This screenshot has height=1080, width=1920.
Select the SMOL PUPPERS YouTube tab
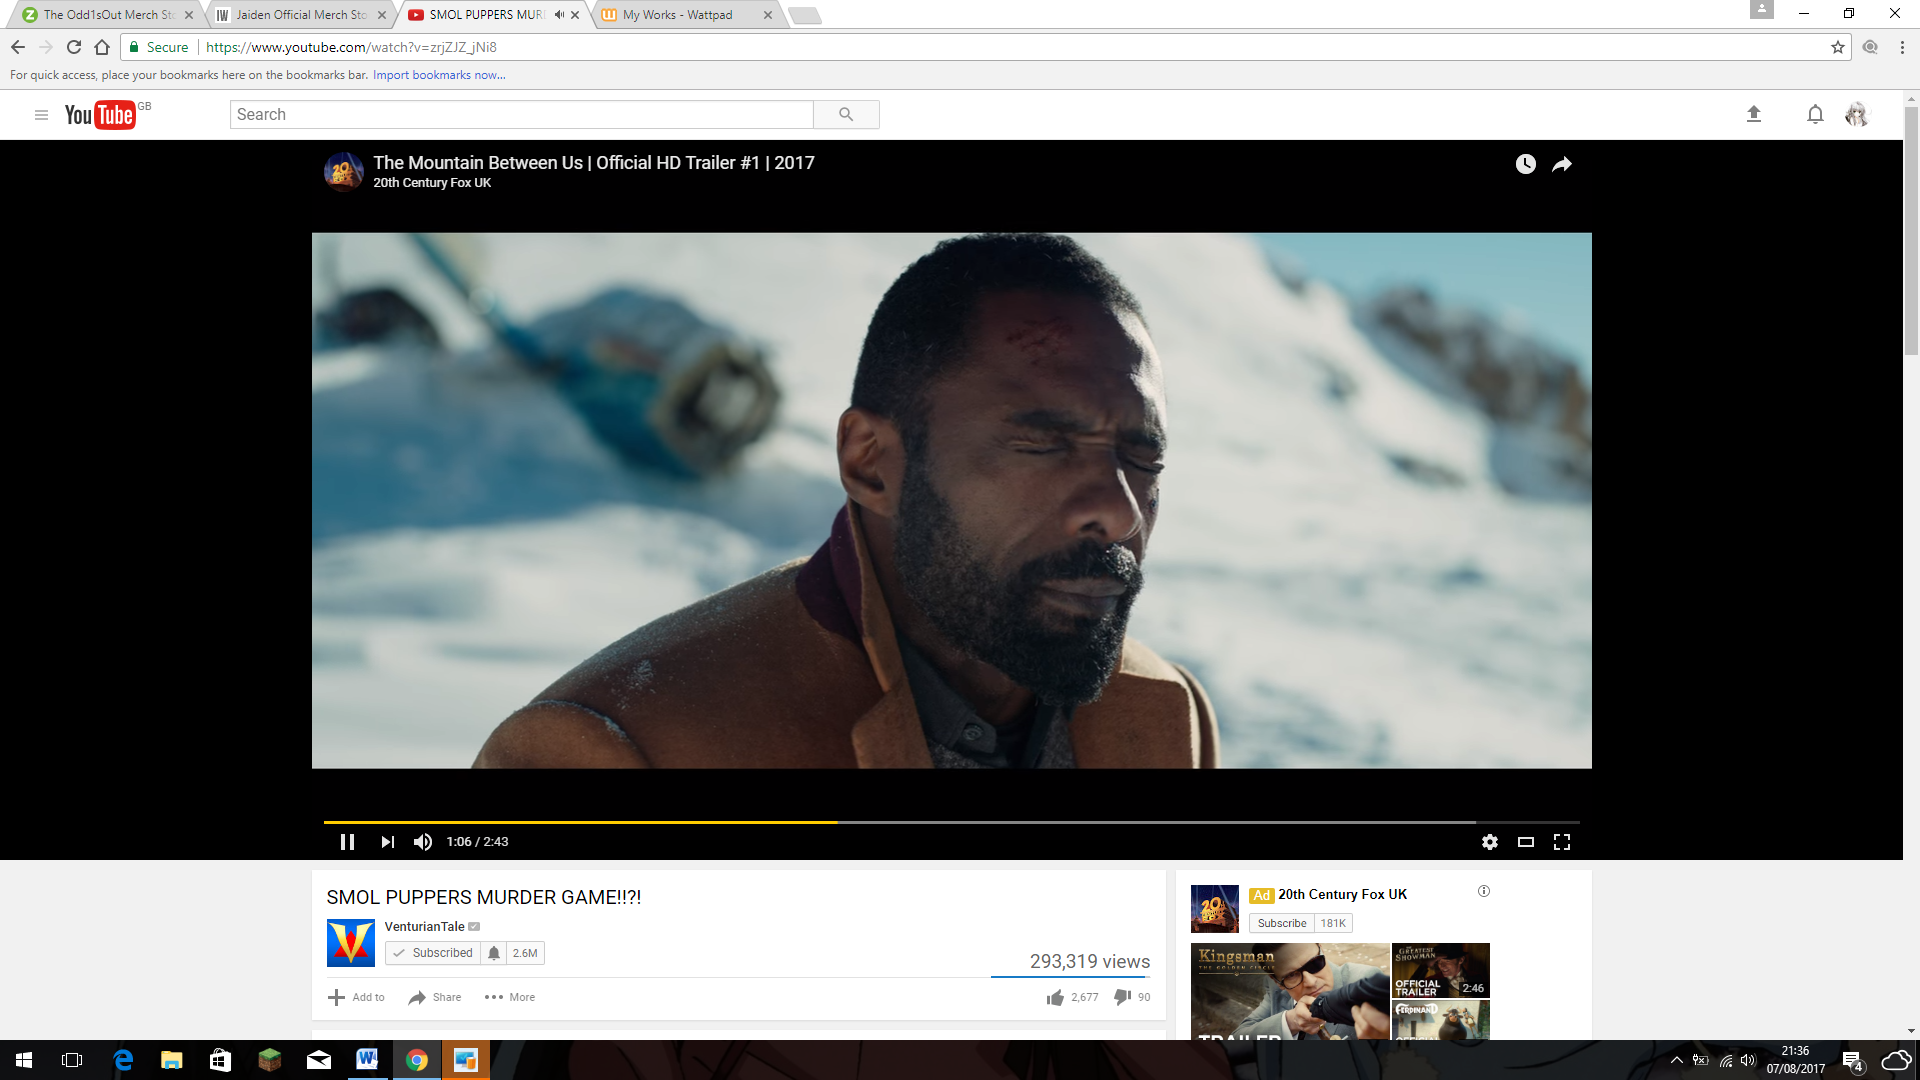487,15
